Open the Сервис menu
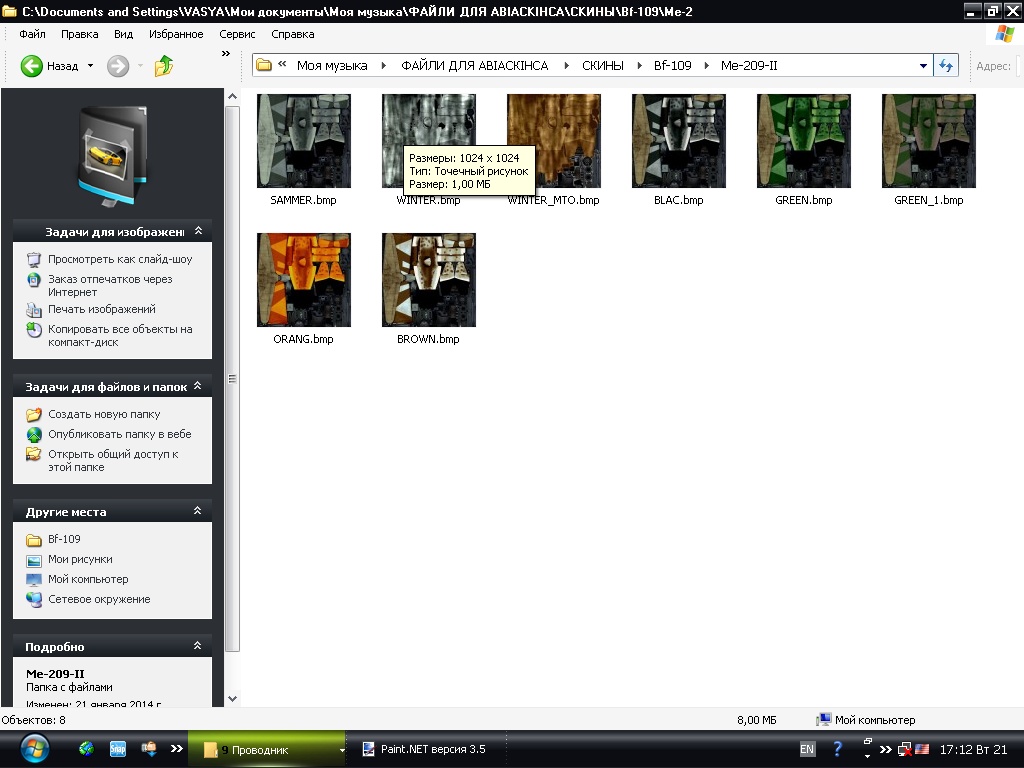This screenshot has height=768, width=1024. click(x=237, y=34)
